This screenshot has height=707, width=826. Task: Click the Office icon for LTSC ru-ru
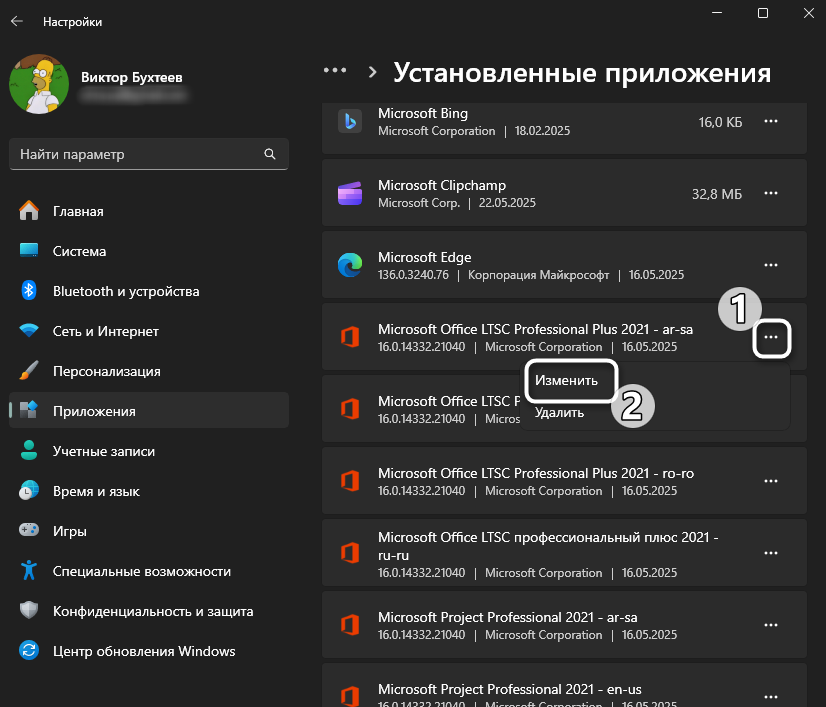pyautogui.click(x=350, y=553)
